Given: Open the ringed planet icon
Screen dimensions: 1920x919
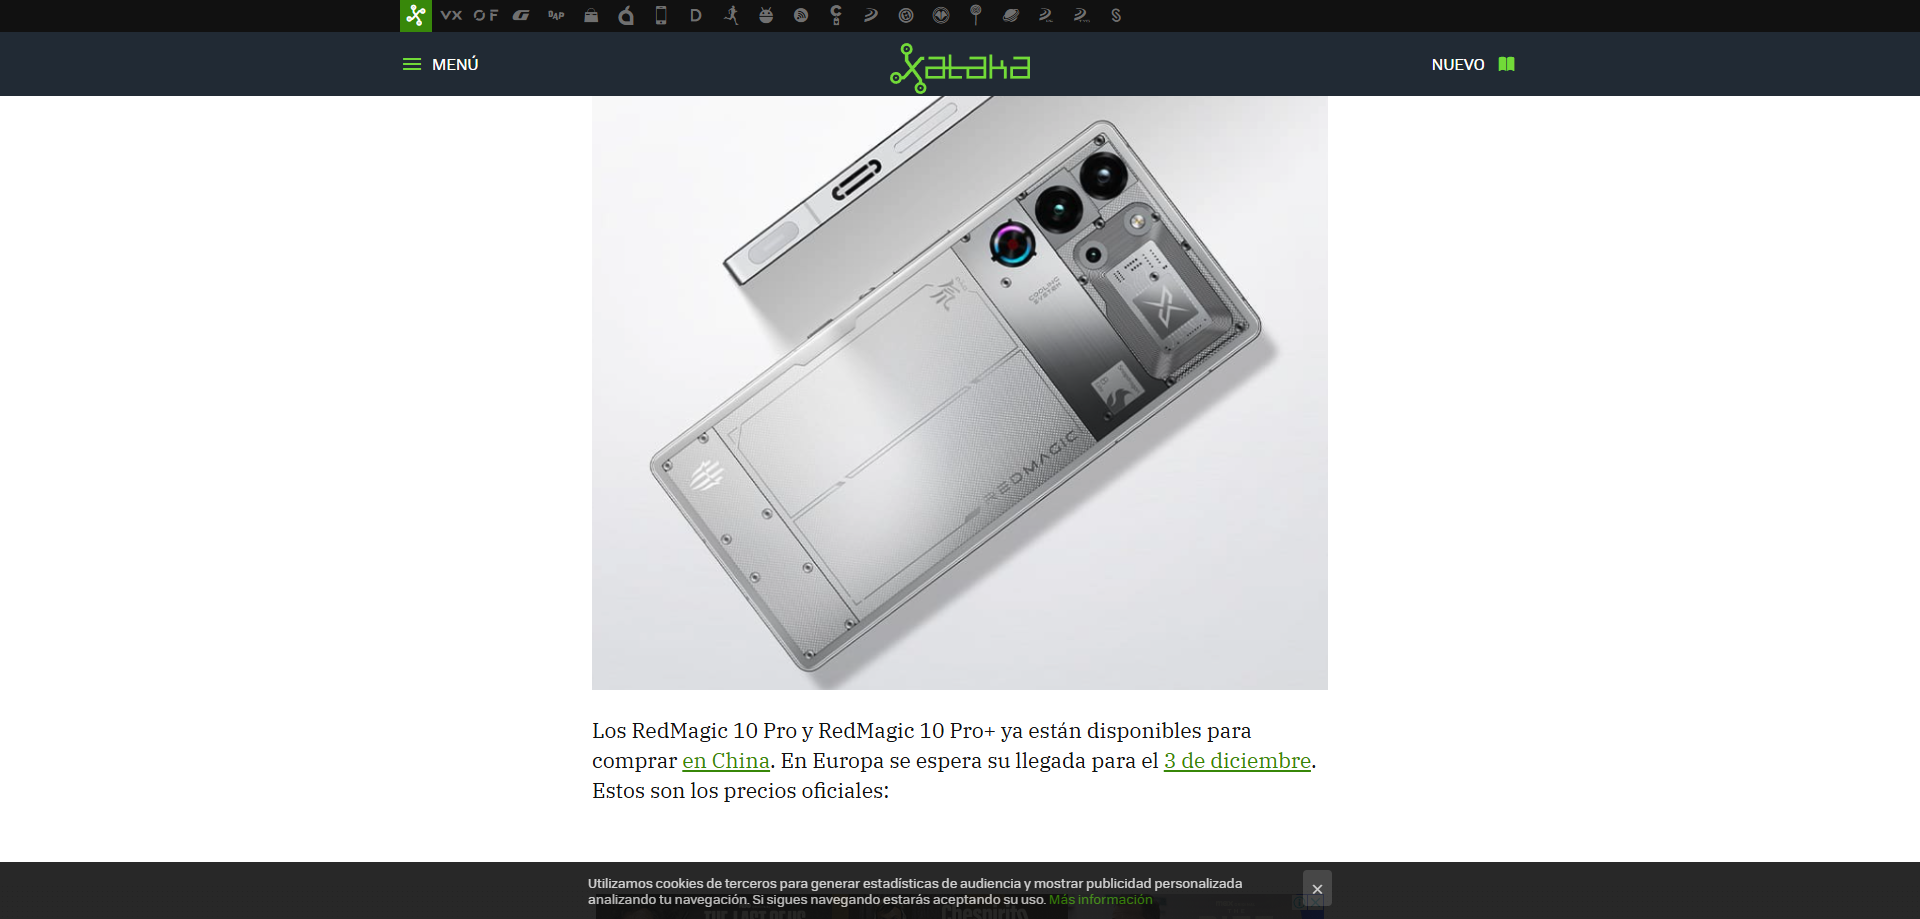Looking at the screenshot, I should point(1011,16).
